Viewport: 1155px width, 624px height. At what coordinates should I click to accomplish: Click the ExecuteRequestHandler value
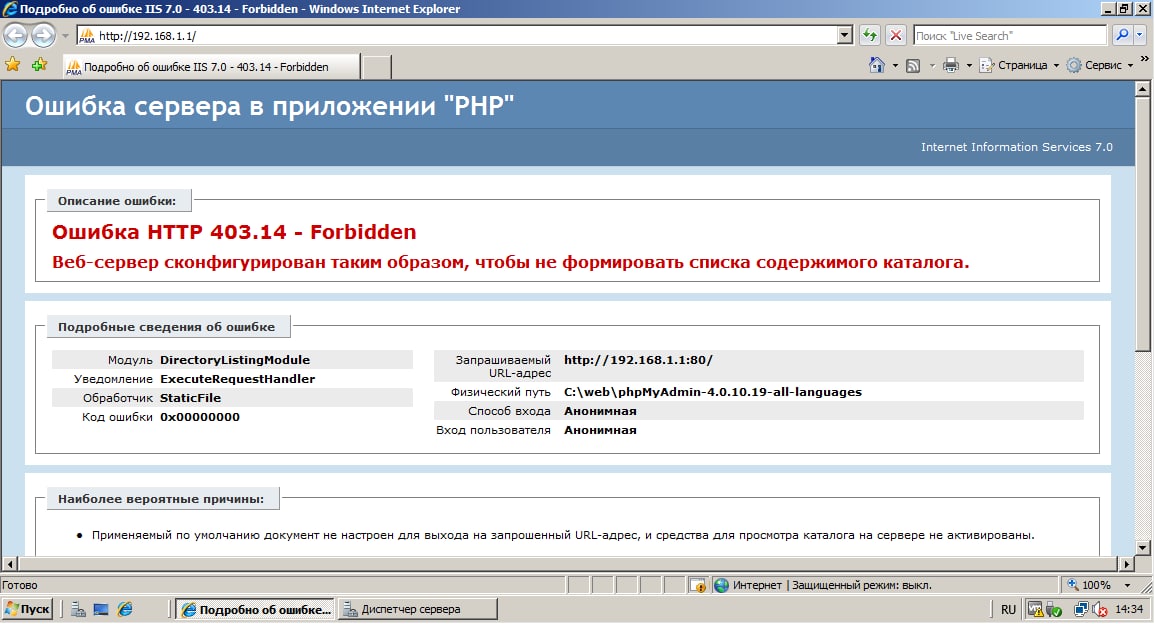(237, 379)
